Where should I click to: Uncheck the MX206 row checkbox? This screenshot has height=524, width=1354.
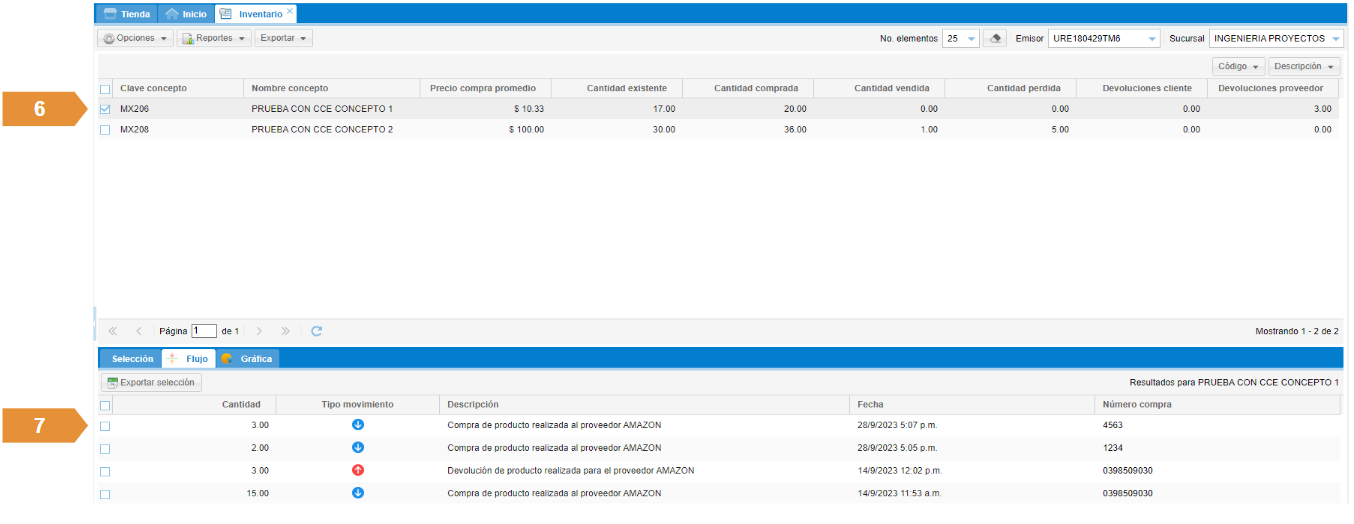105,109
